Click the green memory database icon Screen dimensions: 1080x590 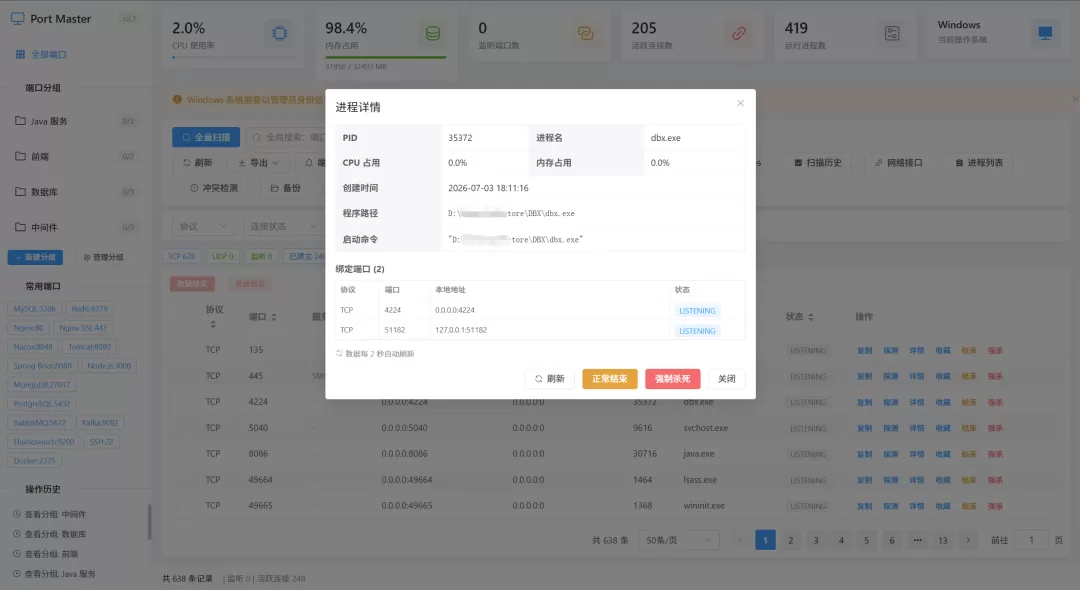(x=433, y=33)
